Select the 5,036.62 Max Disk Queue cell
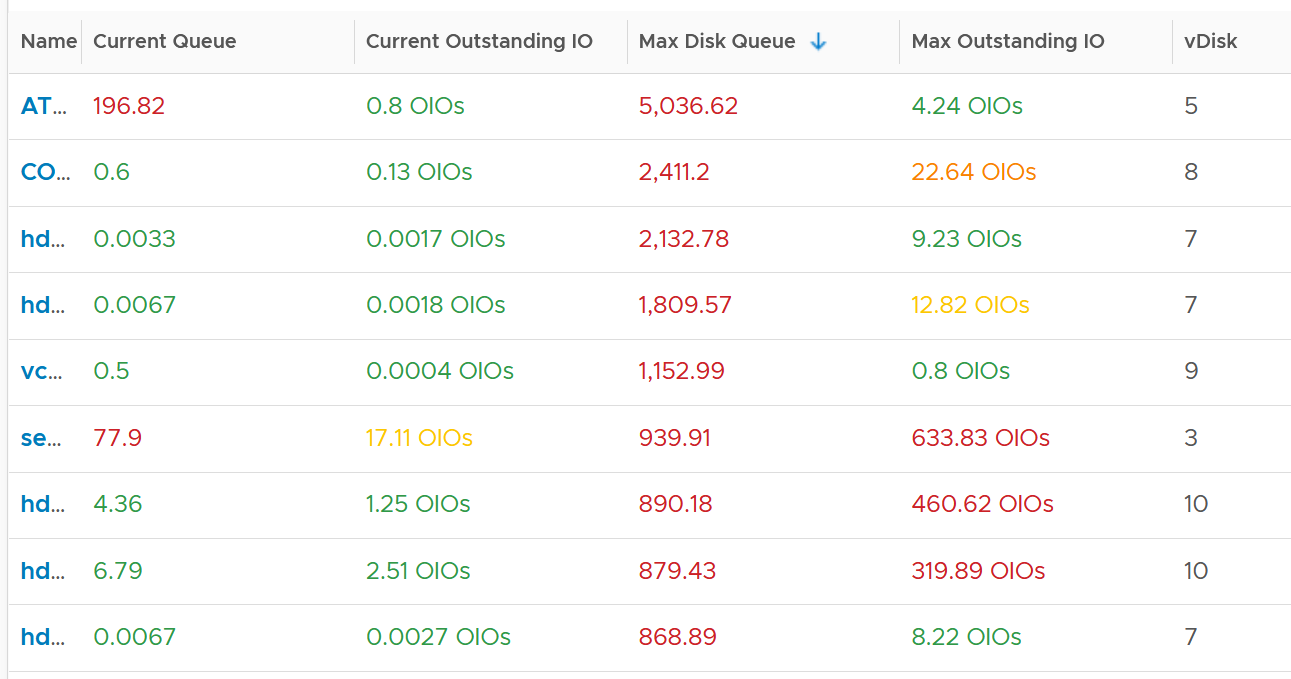 click(x=688, y=106)
